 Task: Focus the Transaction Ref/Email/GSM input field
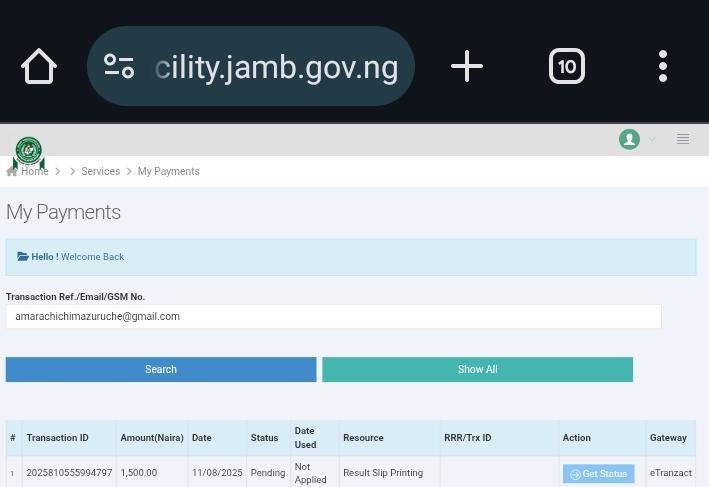click(x=333, y=317)
